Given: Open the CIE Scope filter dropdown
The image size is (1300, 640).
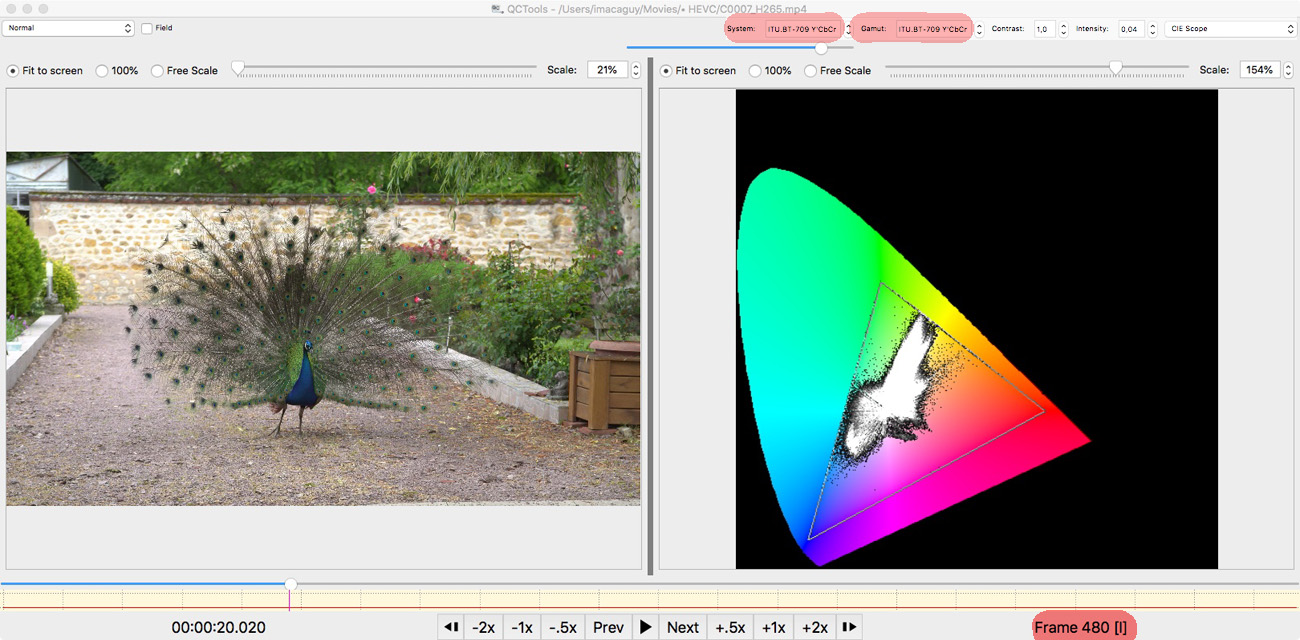Looking at the screenshot, I should click(1229, 29).
